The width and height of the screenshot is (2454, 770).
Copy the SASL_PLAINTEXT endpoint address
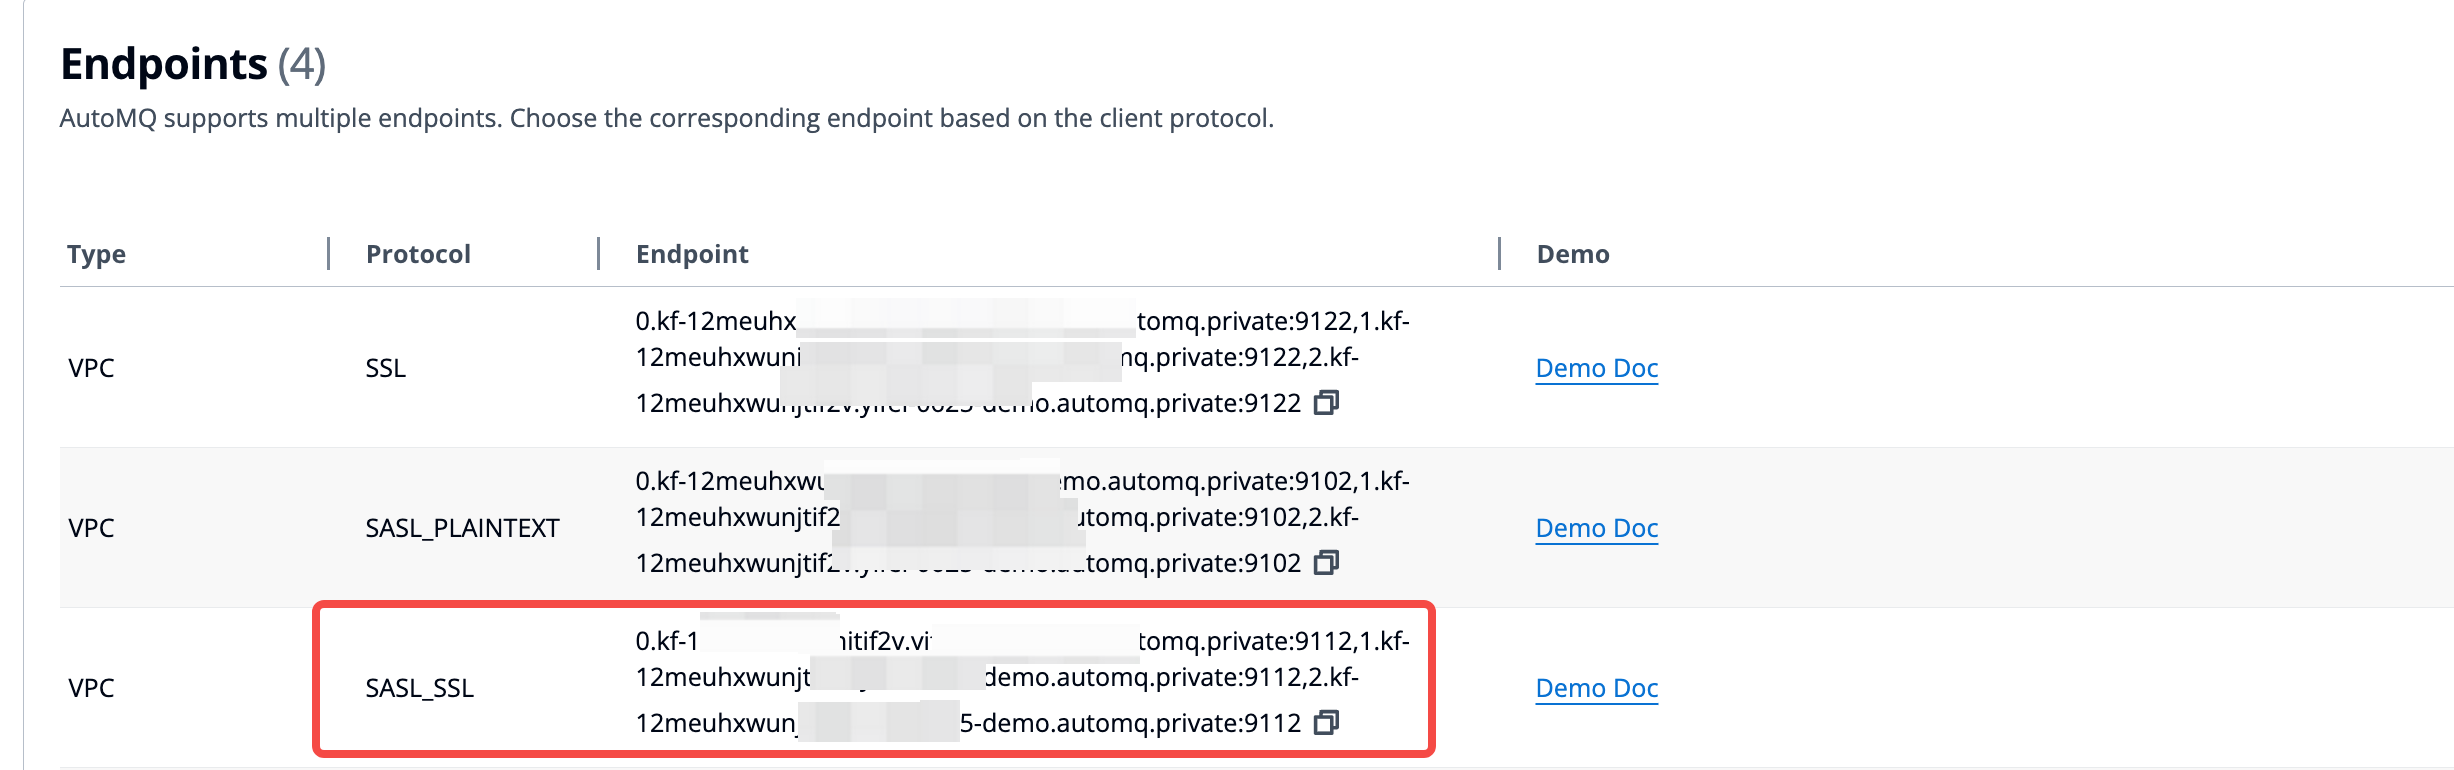pos(1326,563)
